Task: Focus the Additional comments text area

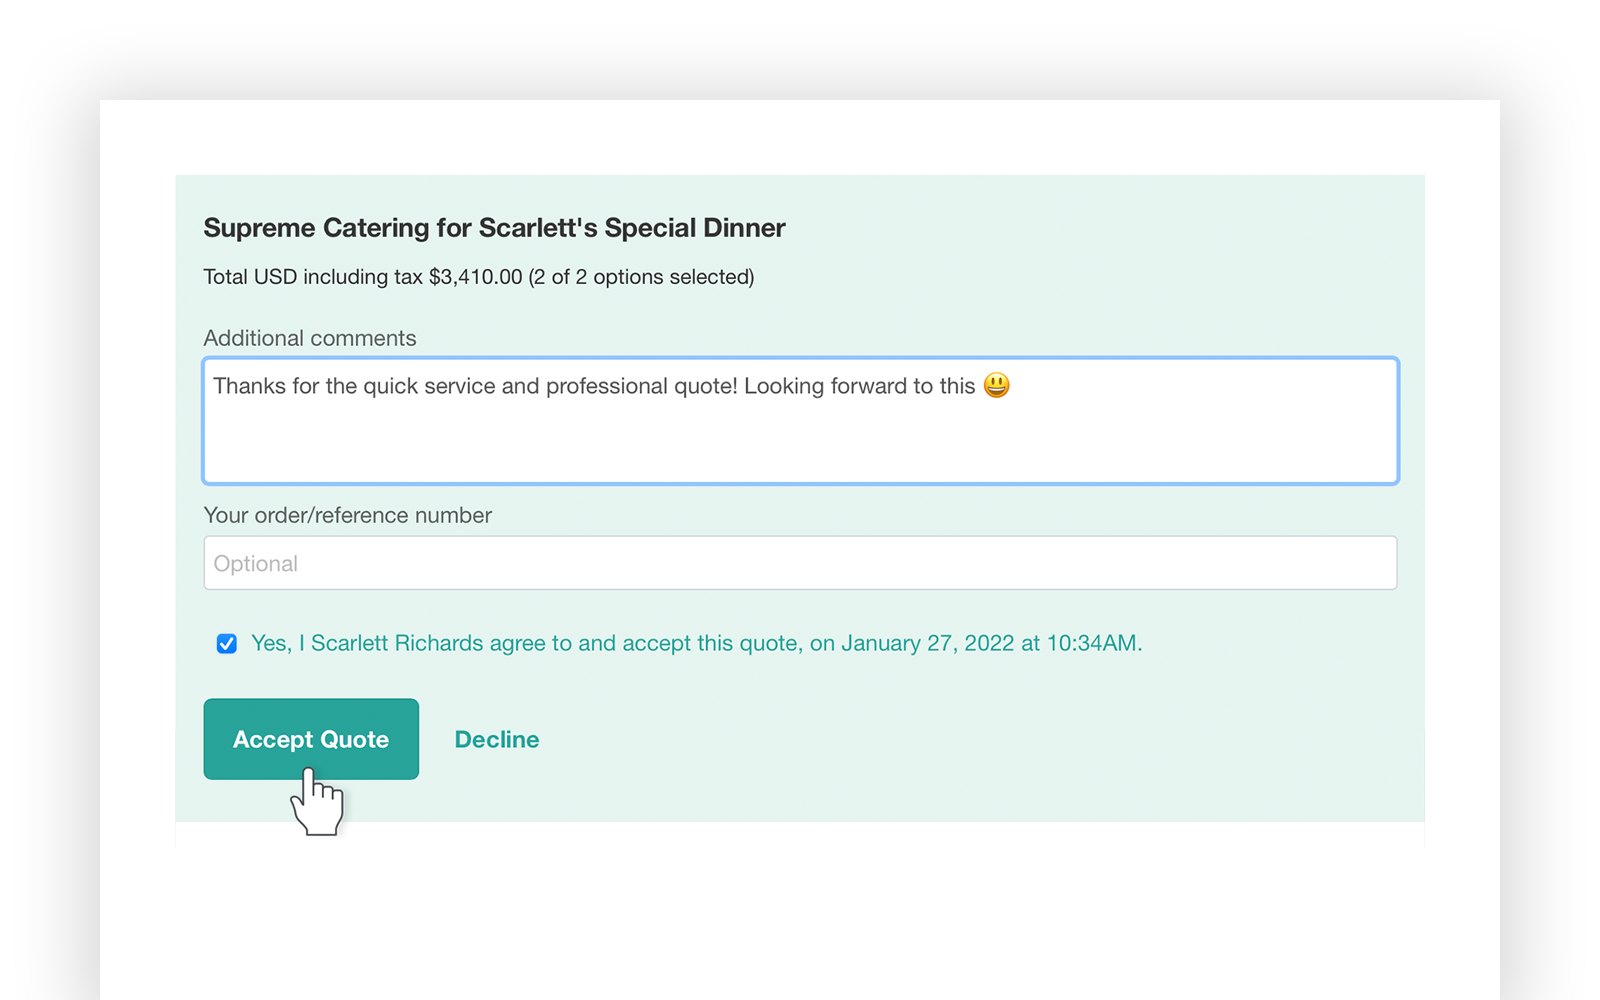Action: (800, 421)
